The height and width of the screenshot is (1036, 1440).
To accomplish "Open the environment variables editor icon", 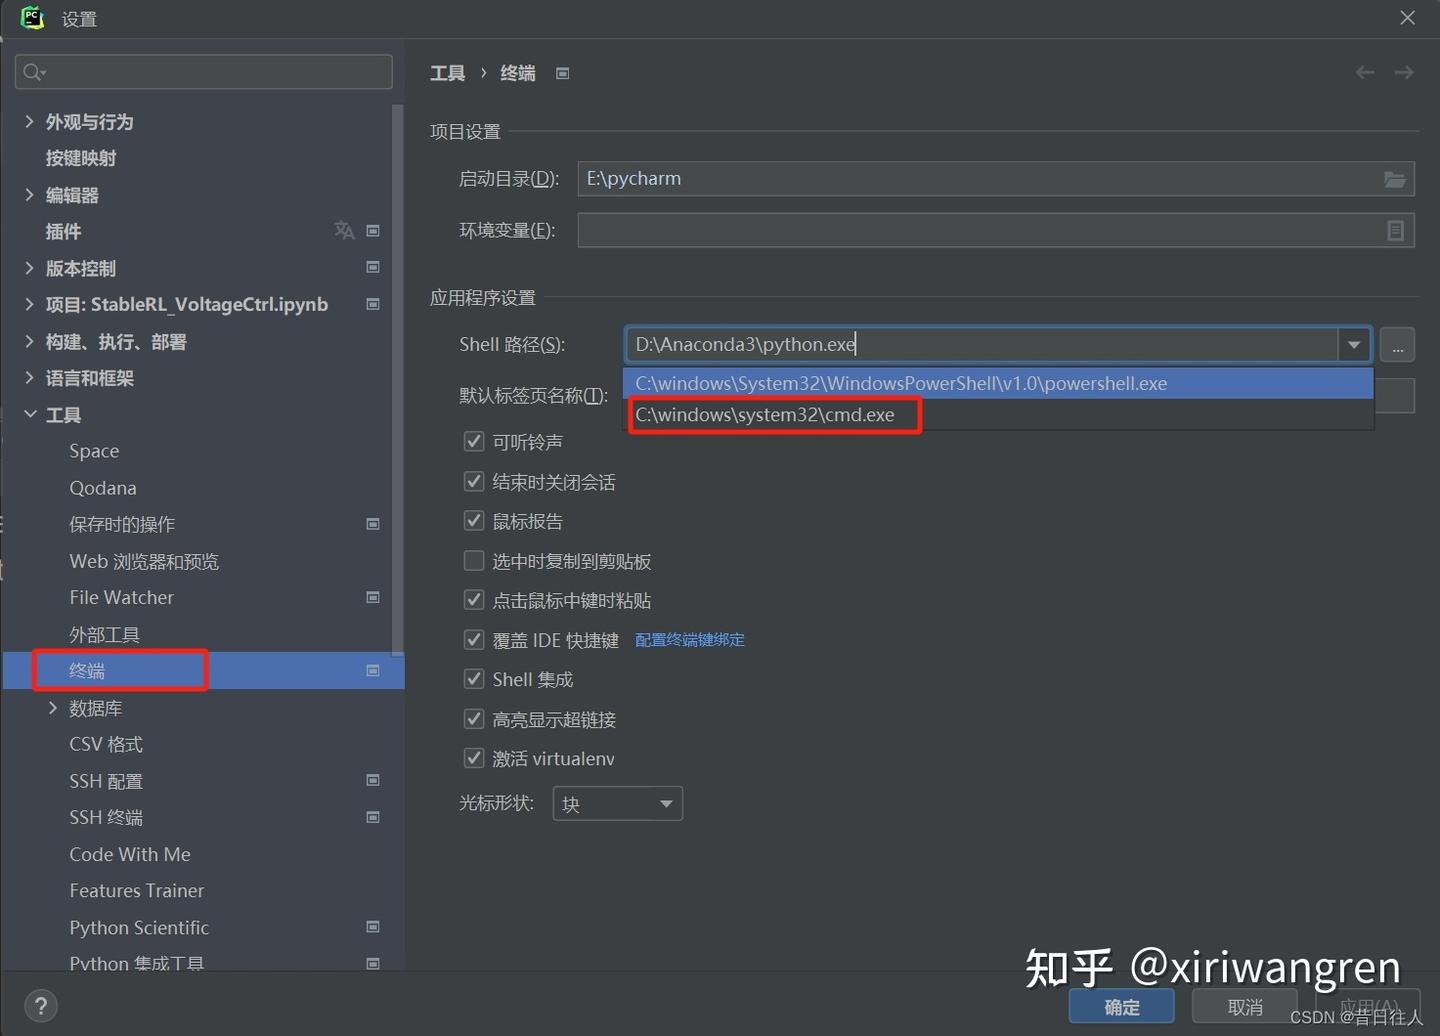I will [x=1396, y=230].
